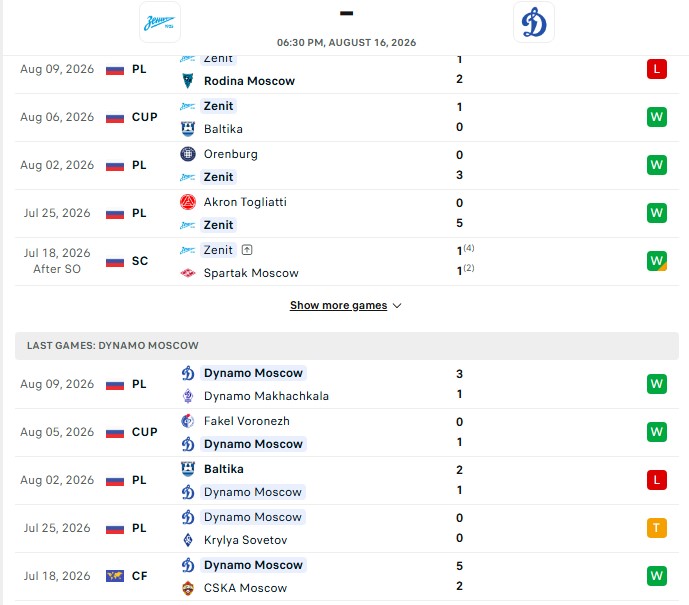Click Baltika crest in Aug 02 Dynamo match
689x605 pixels.
click(x=188, y=469)
